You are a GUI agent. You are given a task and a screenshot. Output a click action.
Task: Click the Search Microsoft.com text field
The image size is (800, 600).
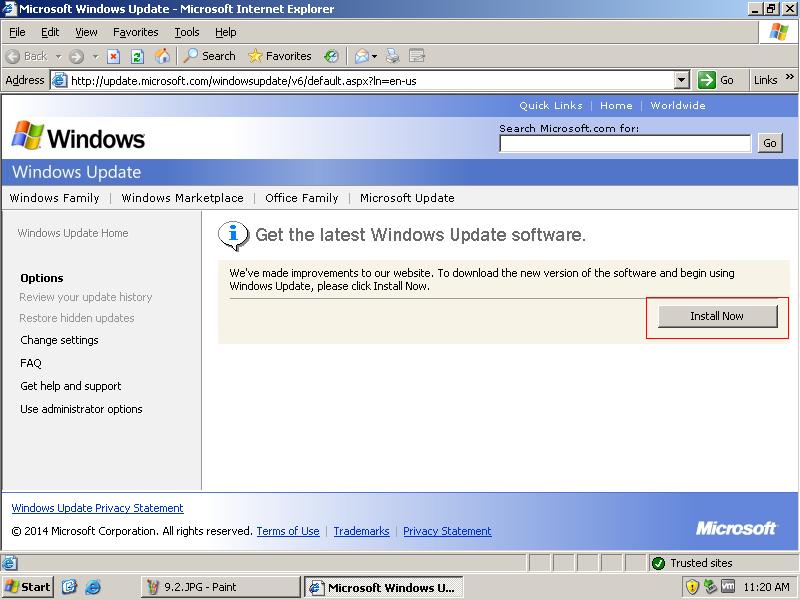tap(625, 143)
